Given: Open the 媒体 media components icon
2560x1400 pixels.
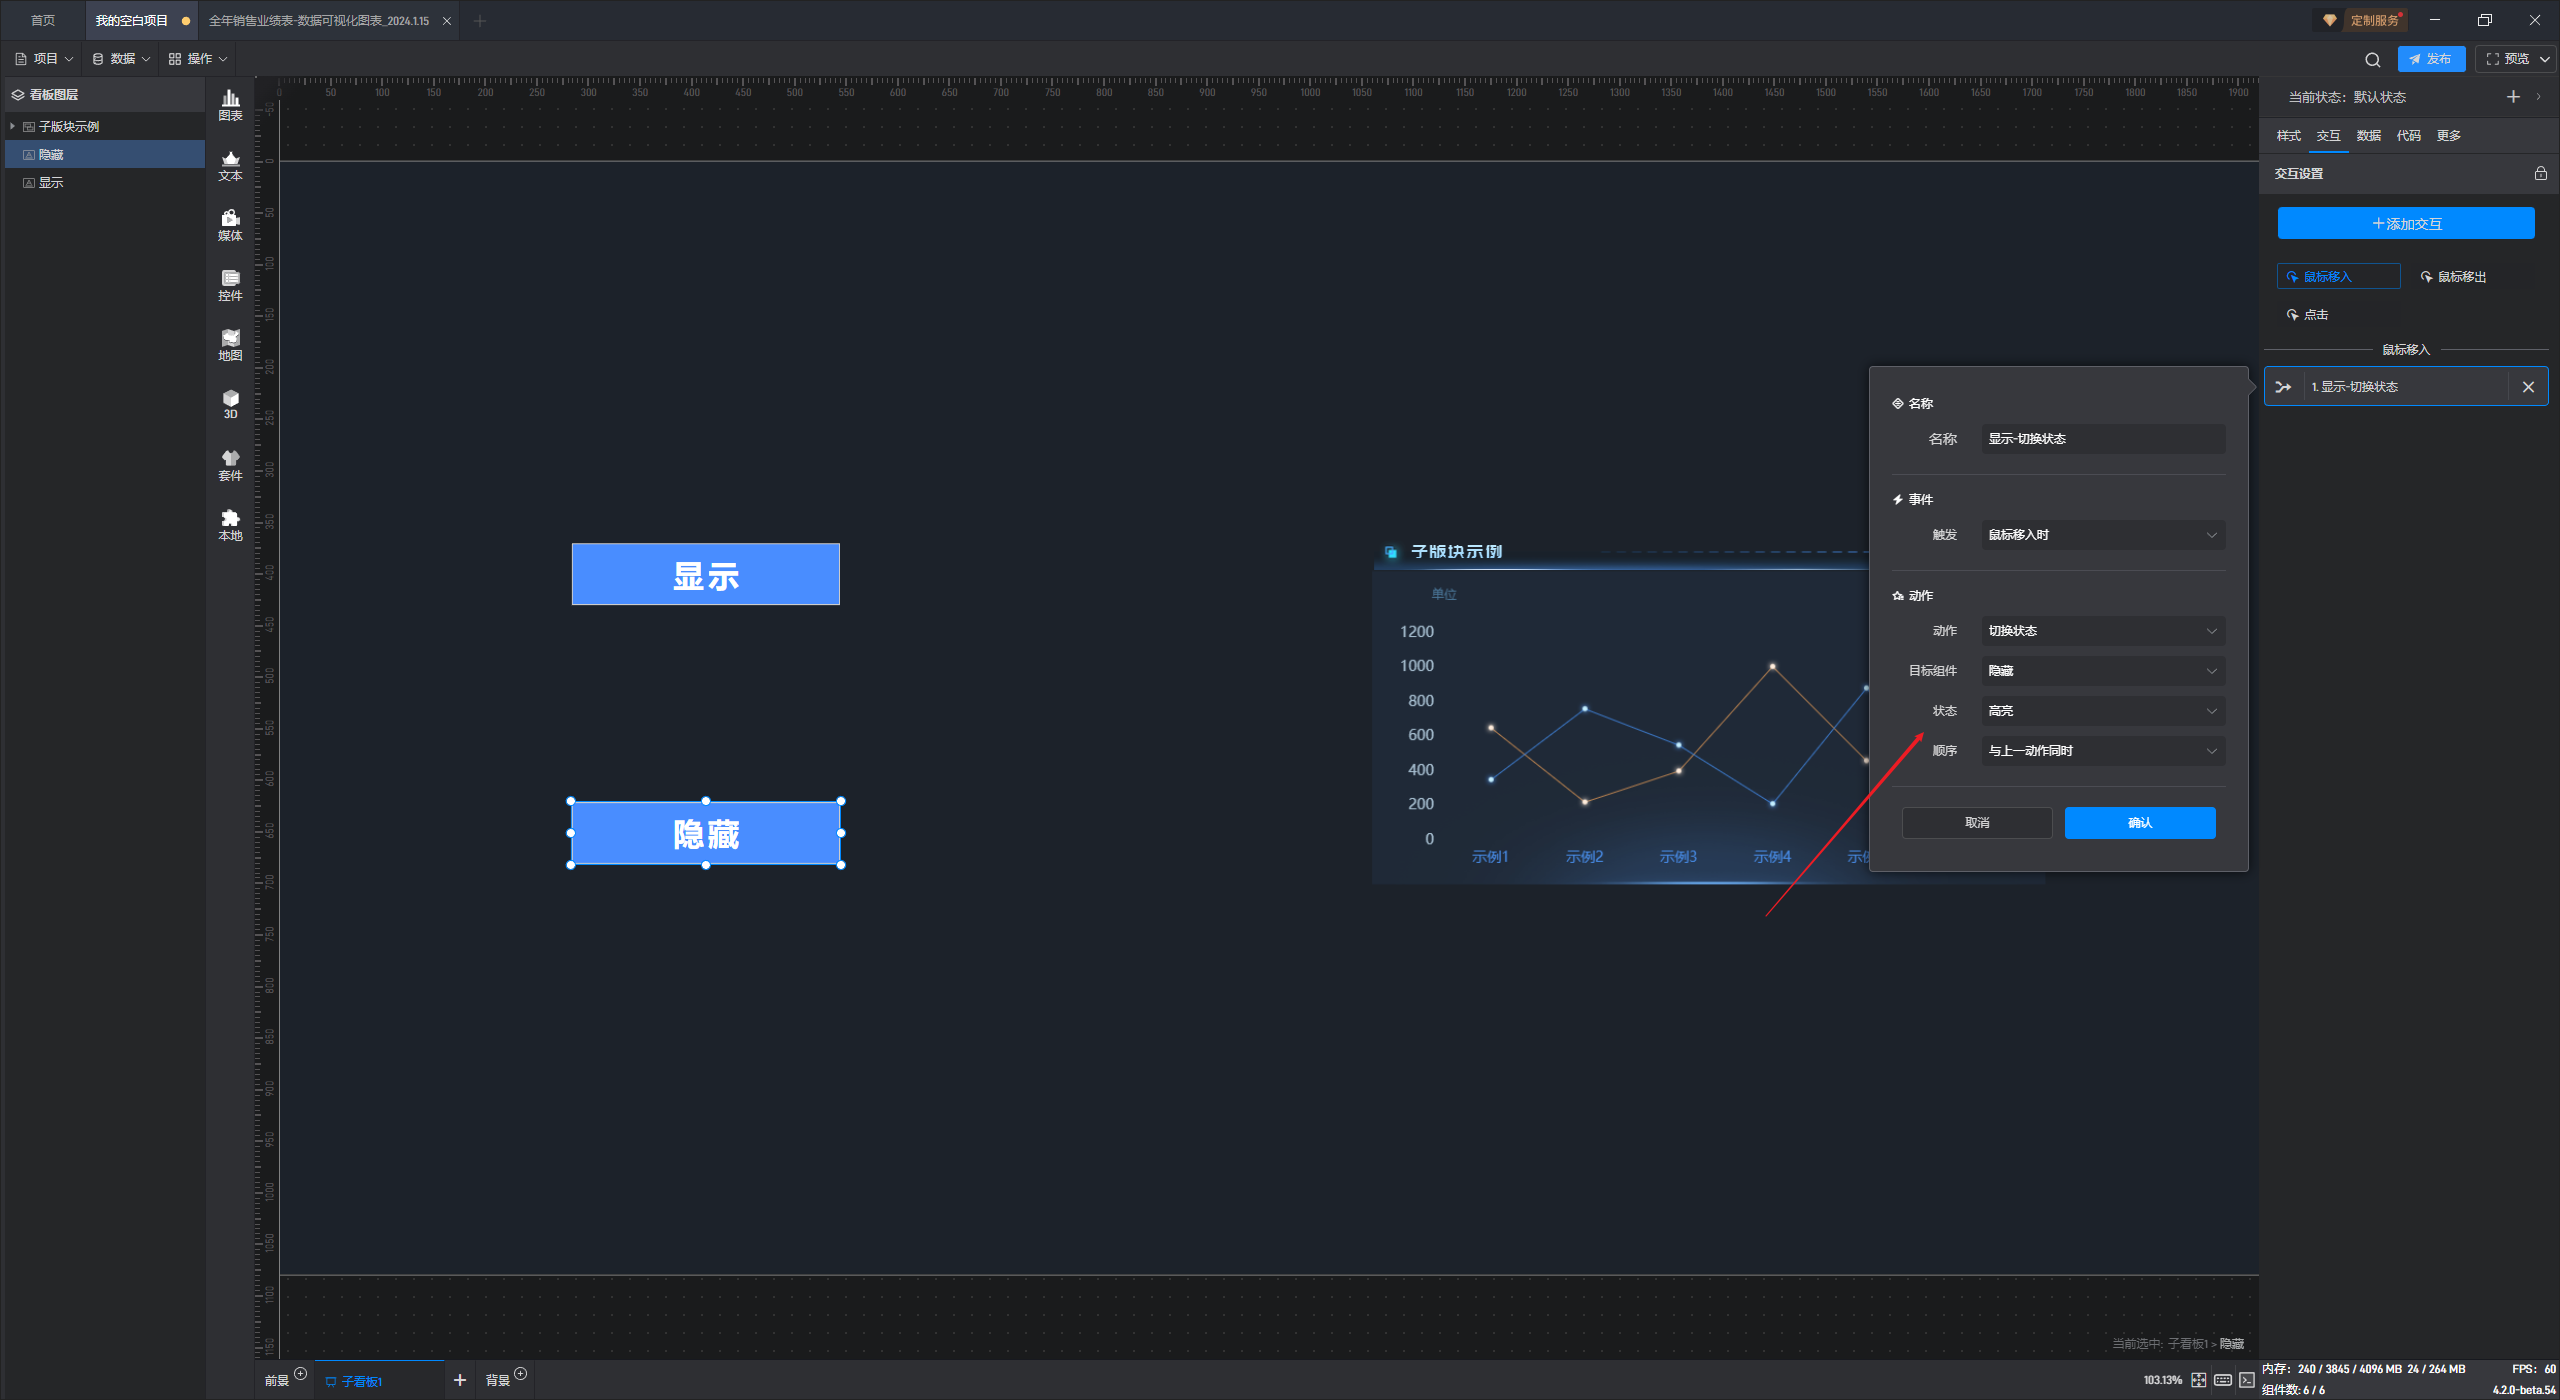Looking at the screenshot, I should tap(230, 224).
